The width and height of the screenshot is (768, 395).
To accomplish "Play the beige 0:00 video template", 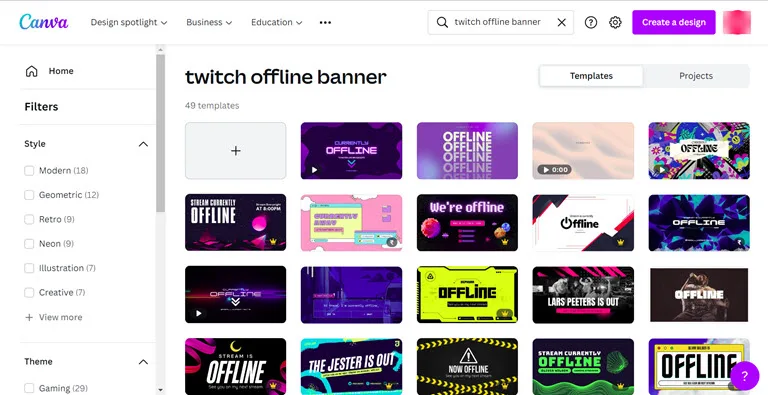I will (554, 170).
